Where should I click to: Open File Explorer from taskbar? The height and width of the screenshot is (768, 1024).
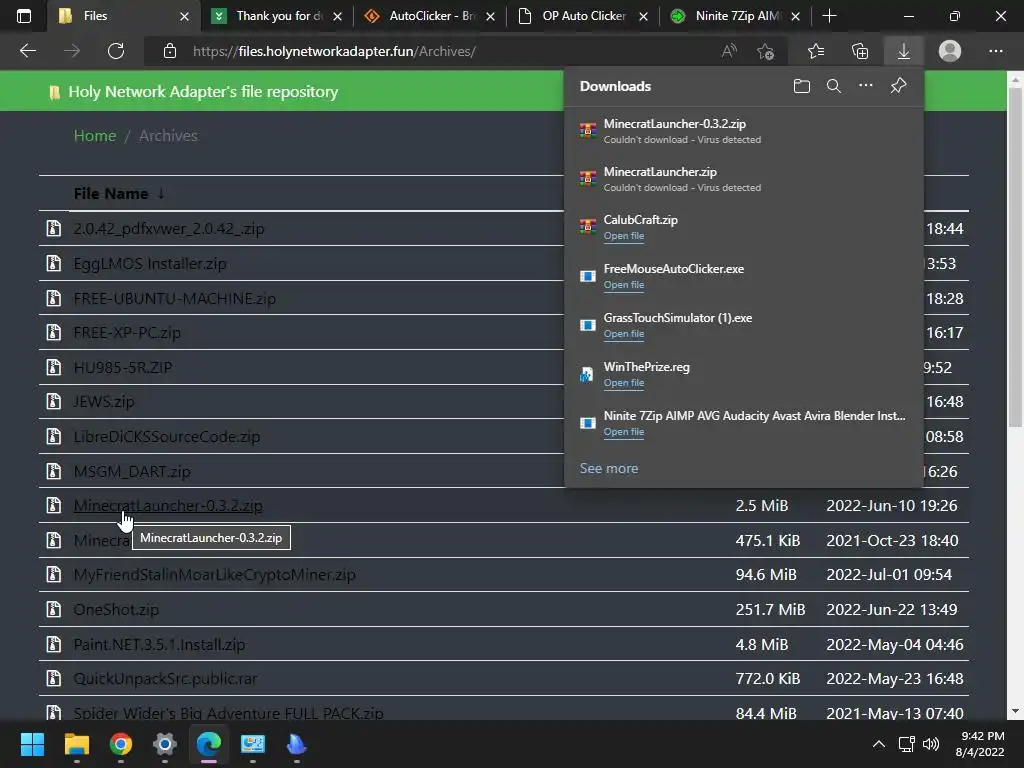(x=76, y=744)
